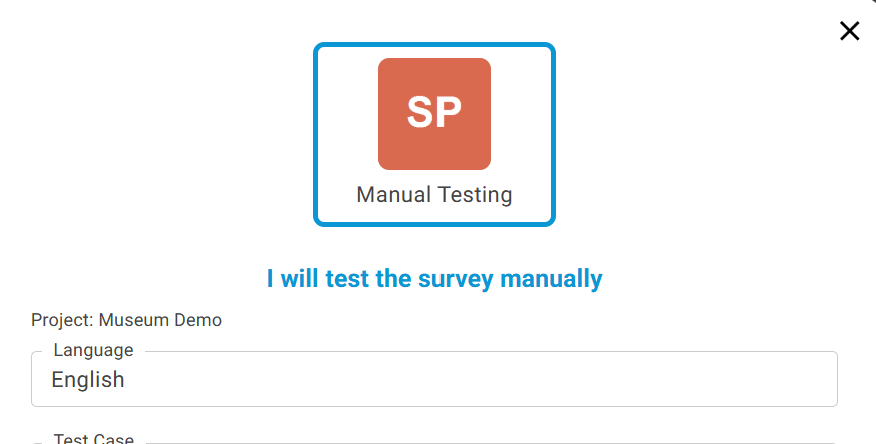This screenshot has height=444, width=876.
Task: Click the empty right side of Language box
Action: (700, 380)
